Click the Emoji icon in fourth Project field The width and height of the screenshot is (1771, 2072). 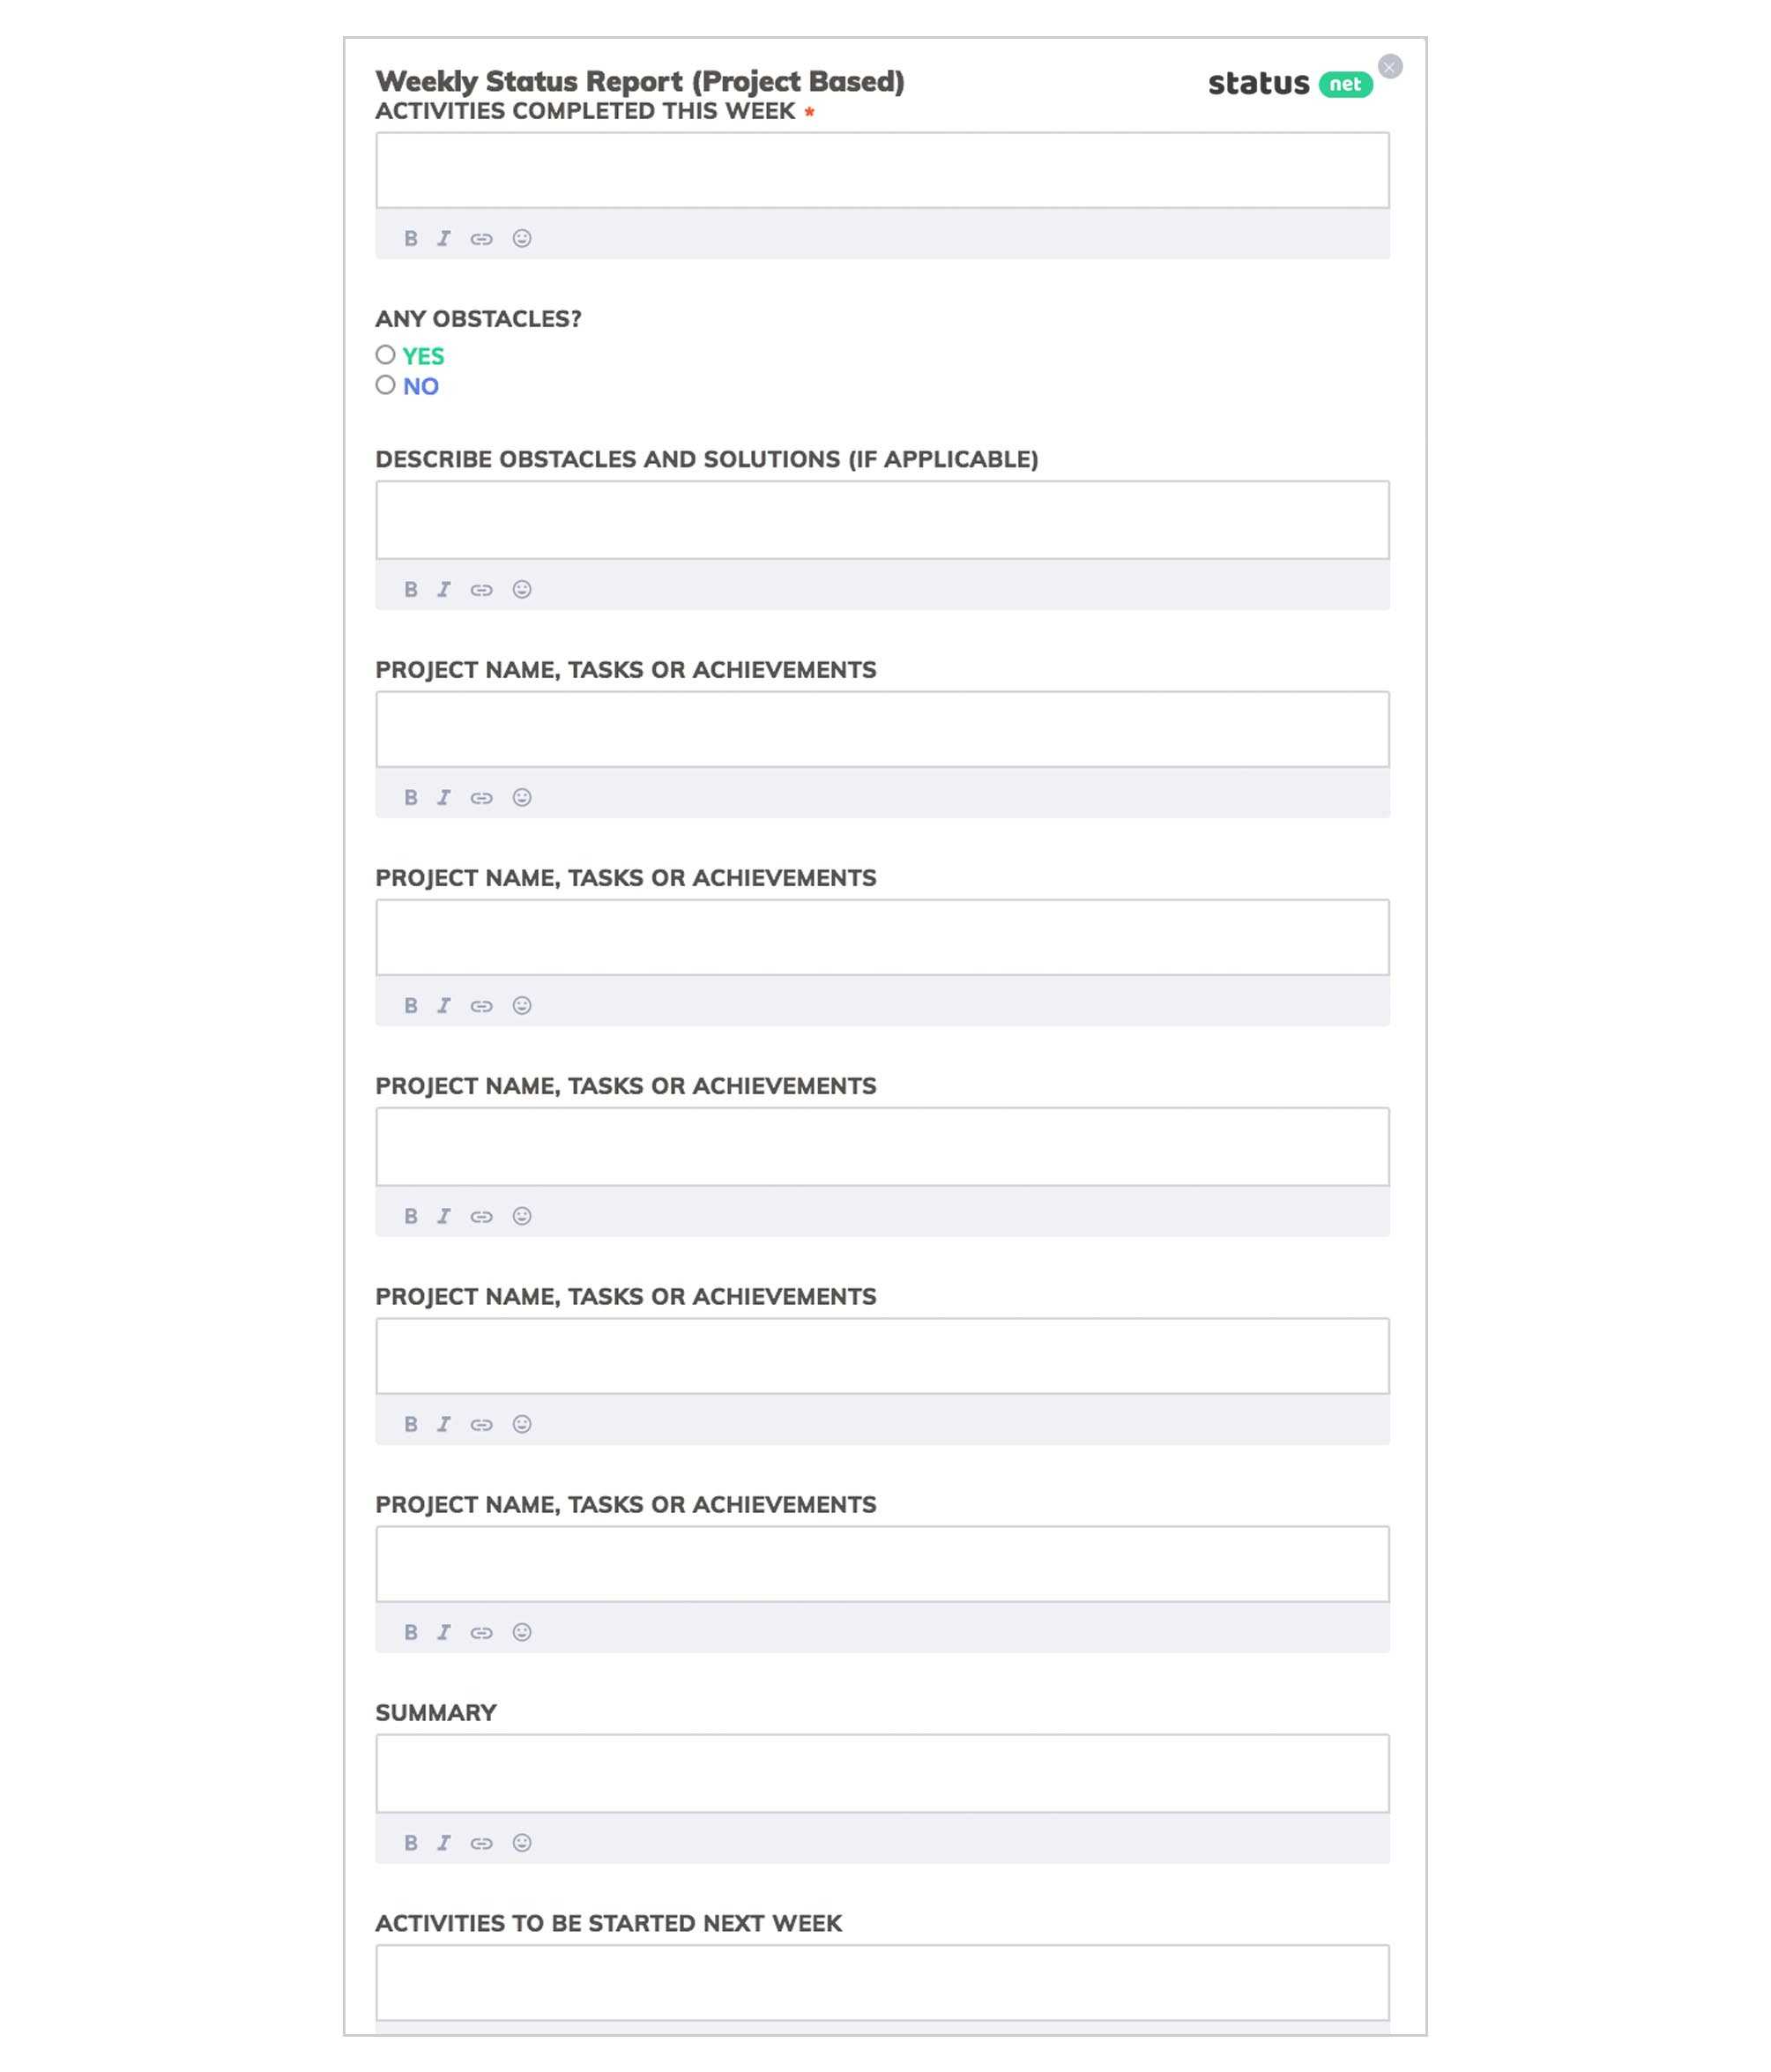pyautogui.click(x=522, y=1424)
